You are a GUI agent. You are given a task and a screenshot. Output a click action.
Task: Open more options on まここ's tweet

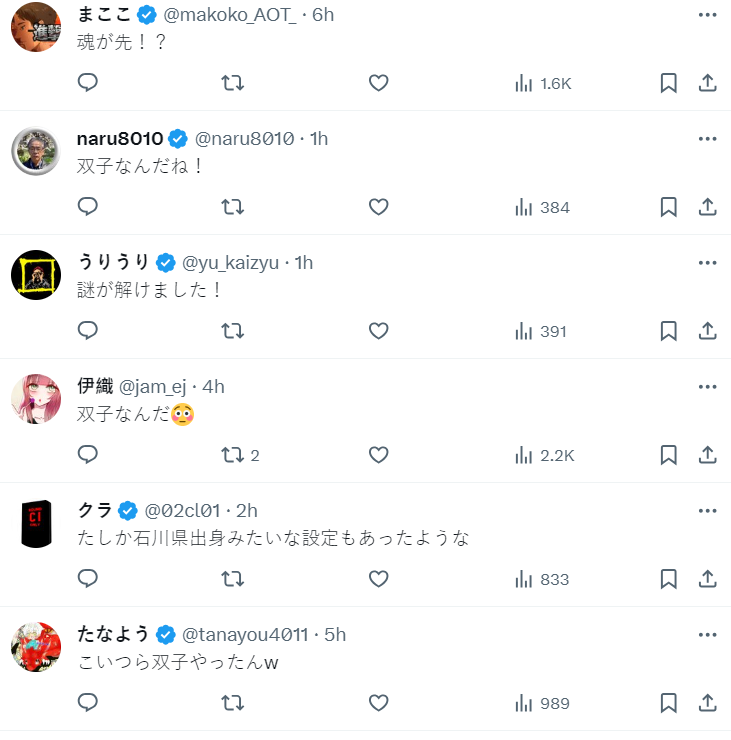click(707, 15)
